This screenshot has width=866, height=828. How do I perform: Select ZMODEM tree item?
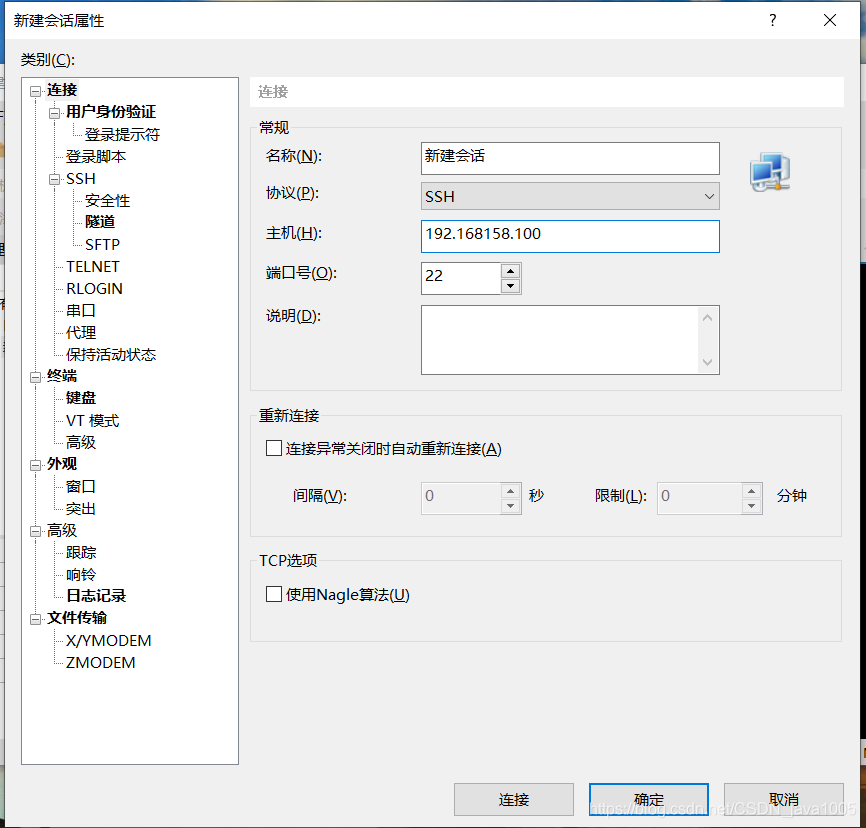101,662
